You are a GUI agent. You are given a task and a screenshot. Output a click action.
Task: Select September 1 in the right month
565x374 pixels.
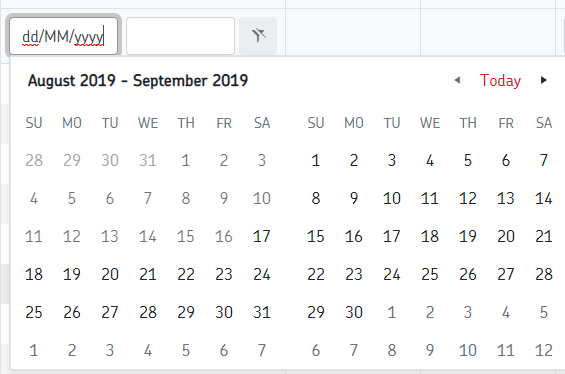[316, 160]
